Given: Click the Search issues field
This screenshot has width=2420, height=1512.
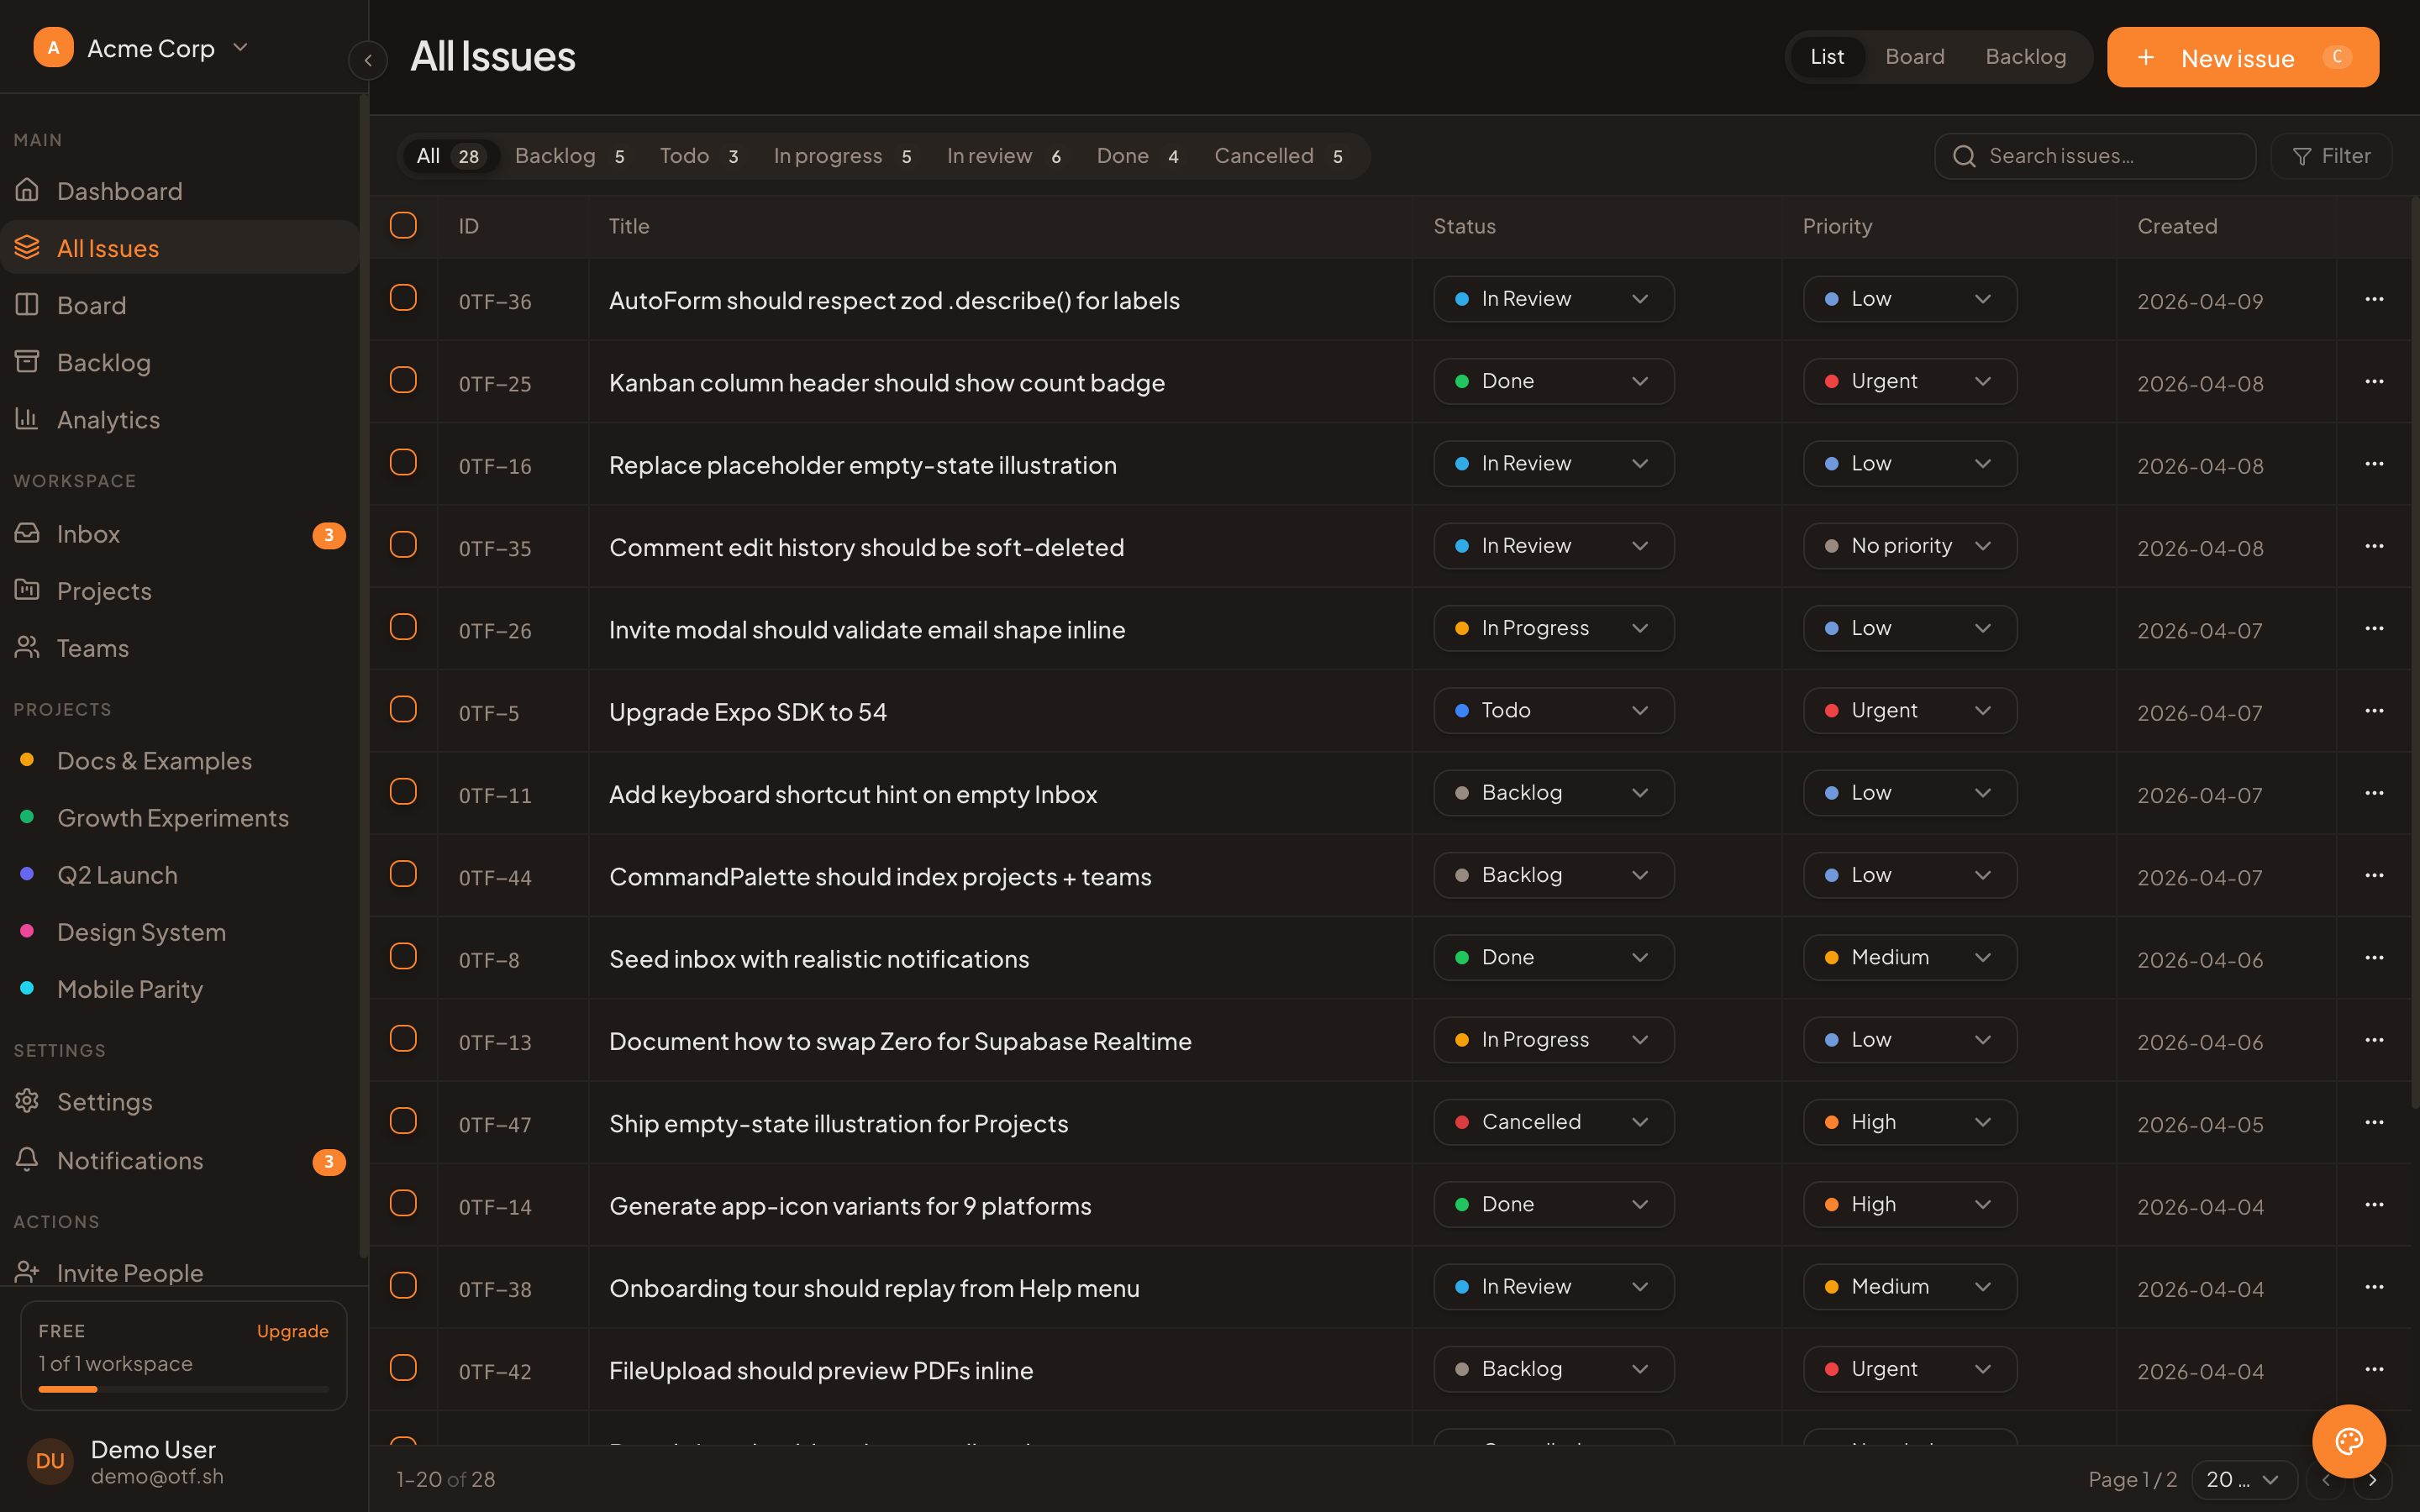Looking at the screenshot, I should pos(2095,156).
